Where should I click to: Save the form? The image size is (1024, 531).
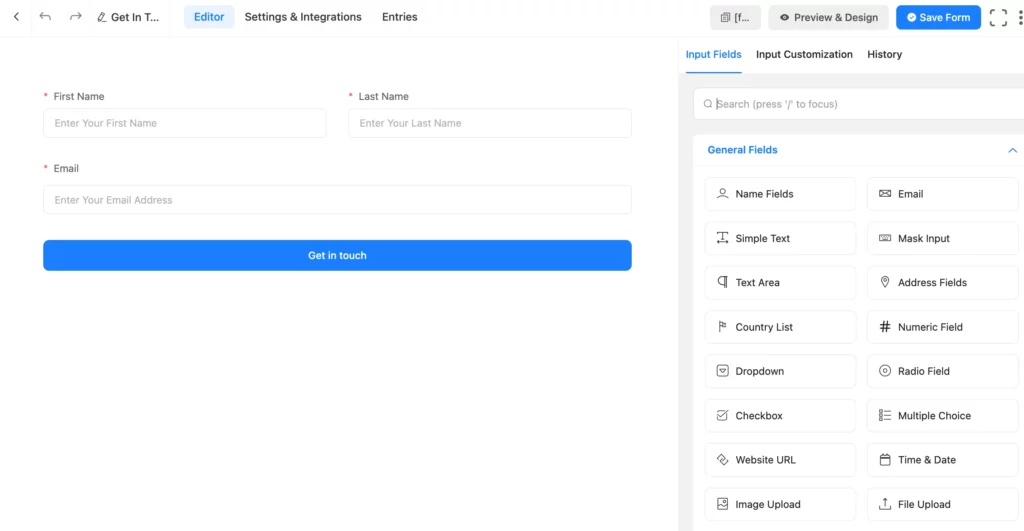(938, 18)
